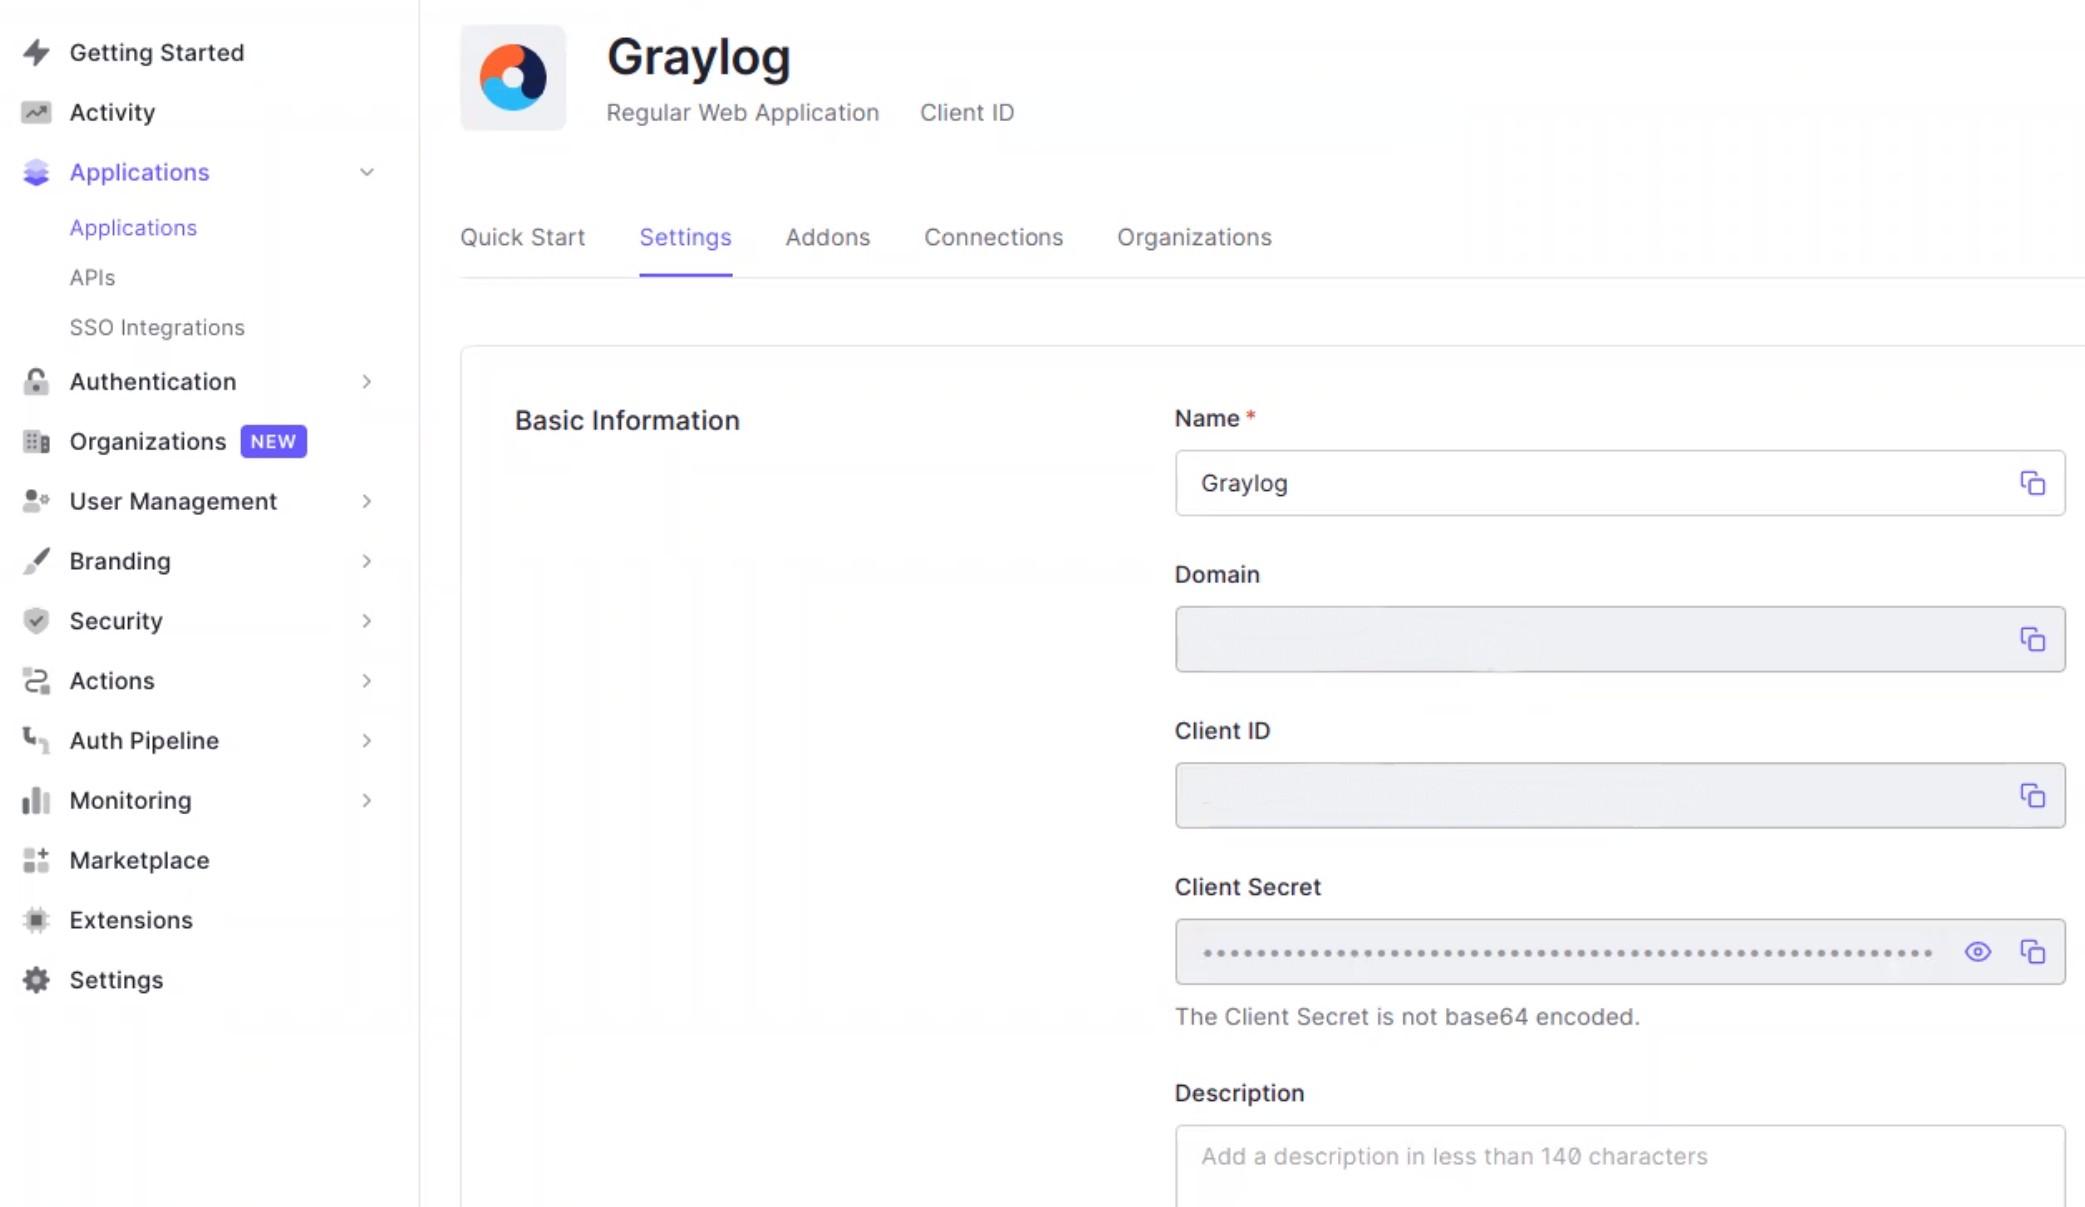Collapse the Applications sidebar section
The image size is (2085, 1207).
tap(367, 172)
